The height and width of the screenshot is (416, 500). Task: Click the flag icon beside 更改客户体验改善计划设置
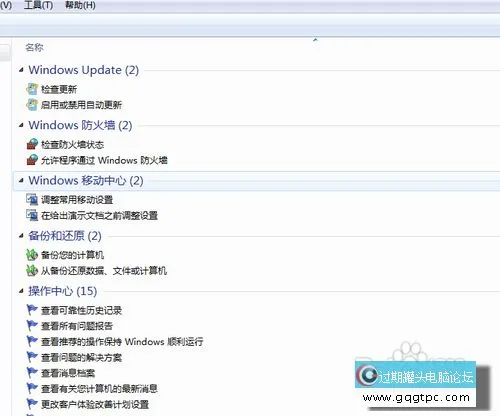pyautogui.click(x=32, y=404)
